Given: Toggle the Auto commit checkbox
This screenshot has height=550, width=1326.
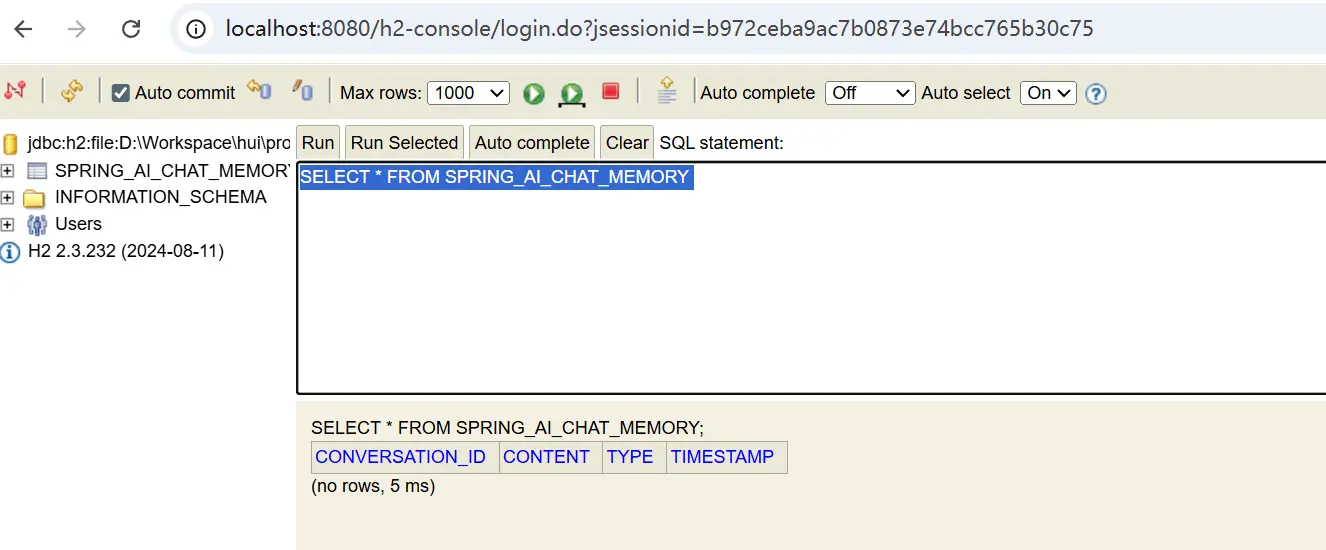Looking at the screenshot, I should (x=121, y=93).
